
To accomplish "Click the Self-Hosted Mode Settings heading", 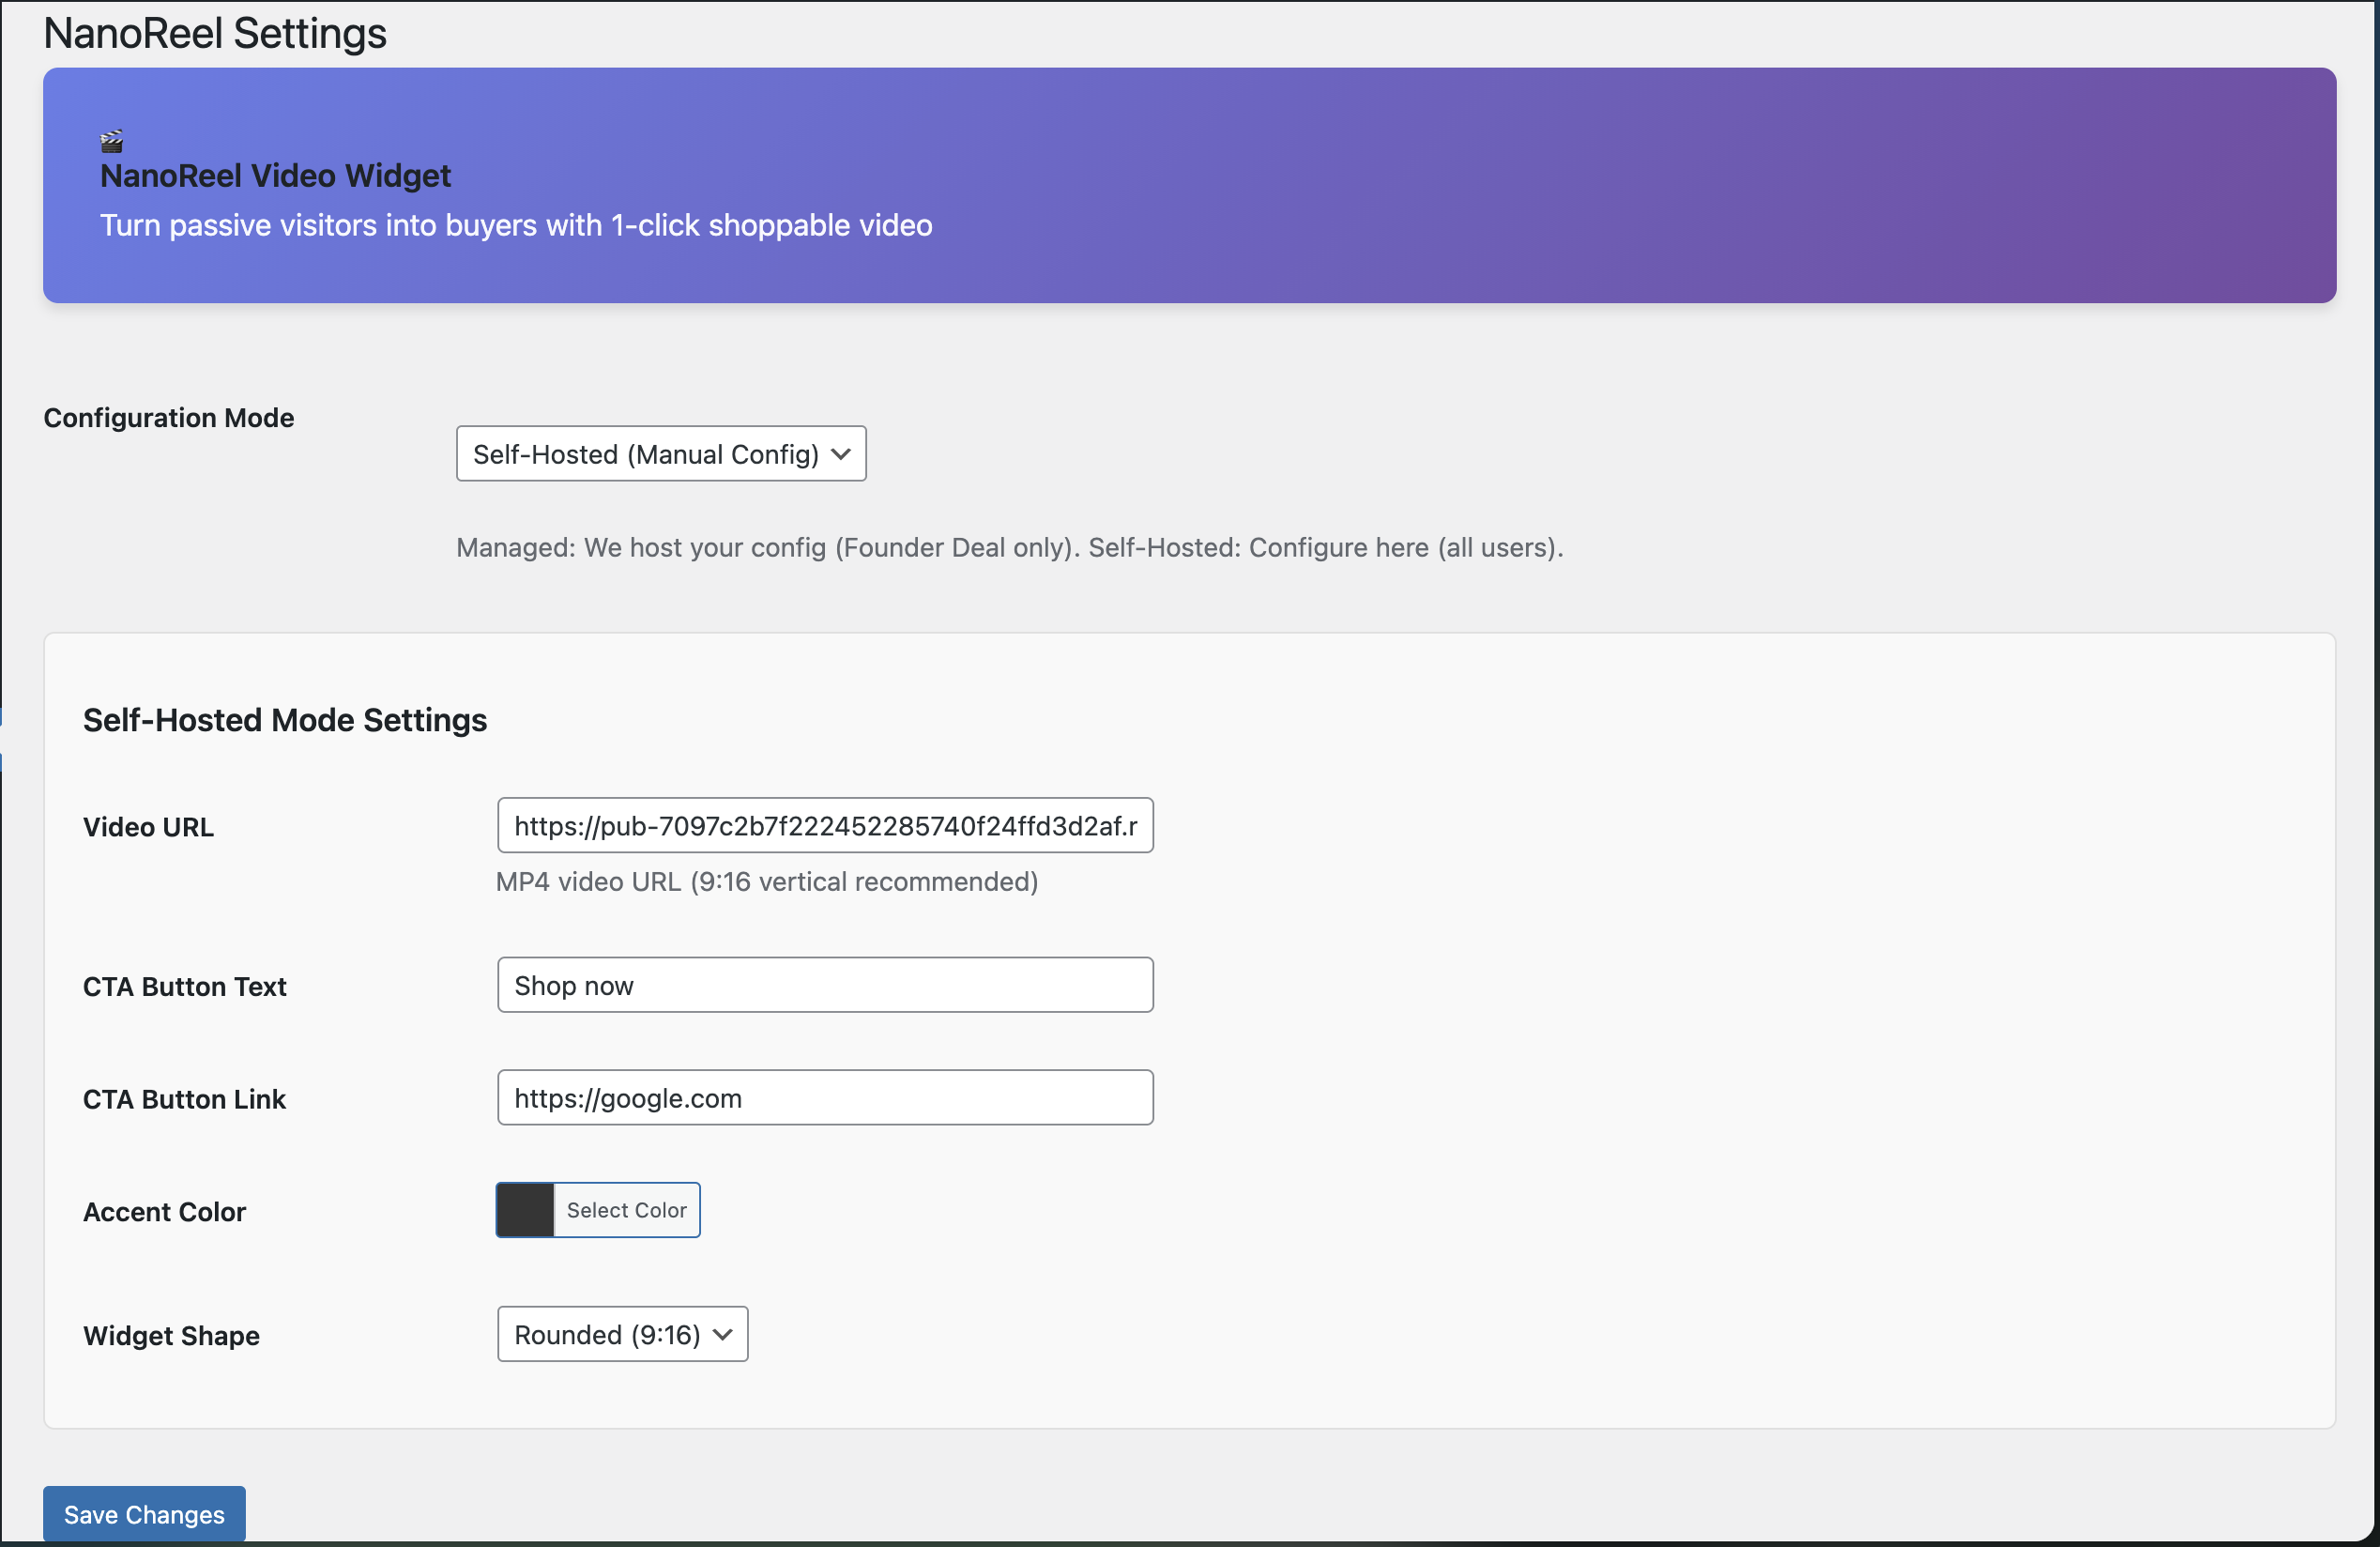I will click(x=285, y=719).
